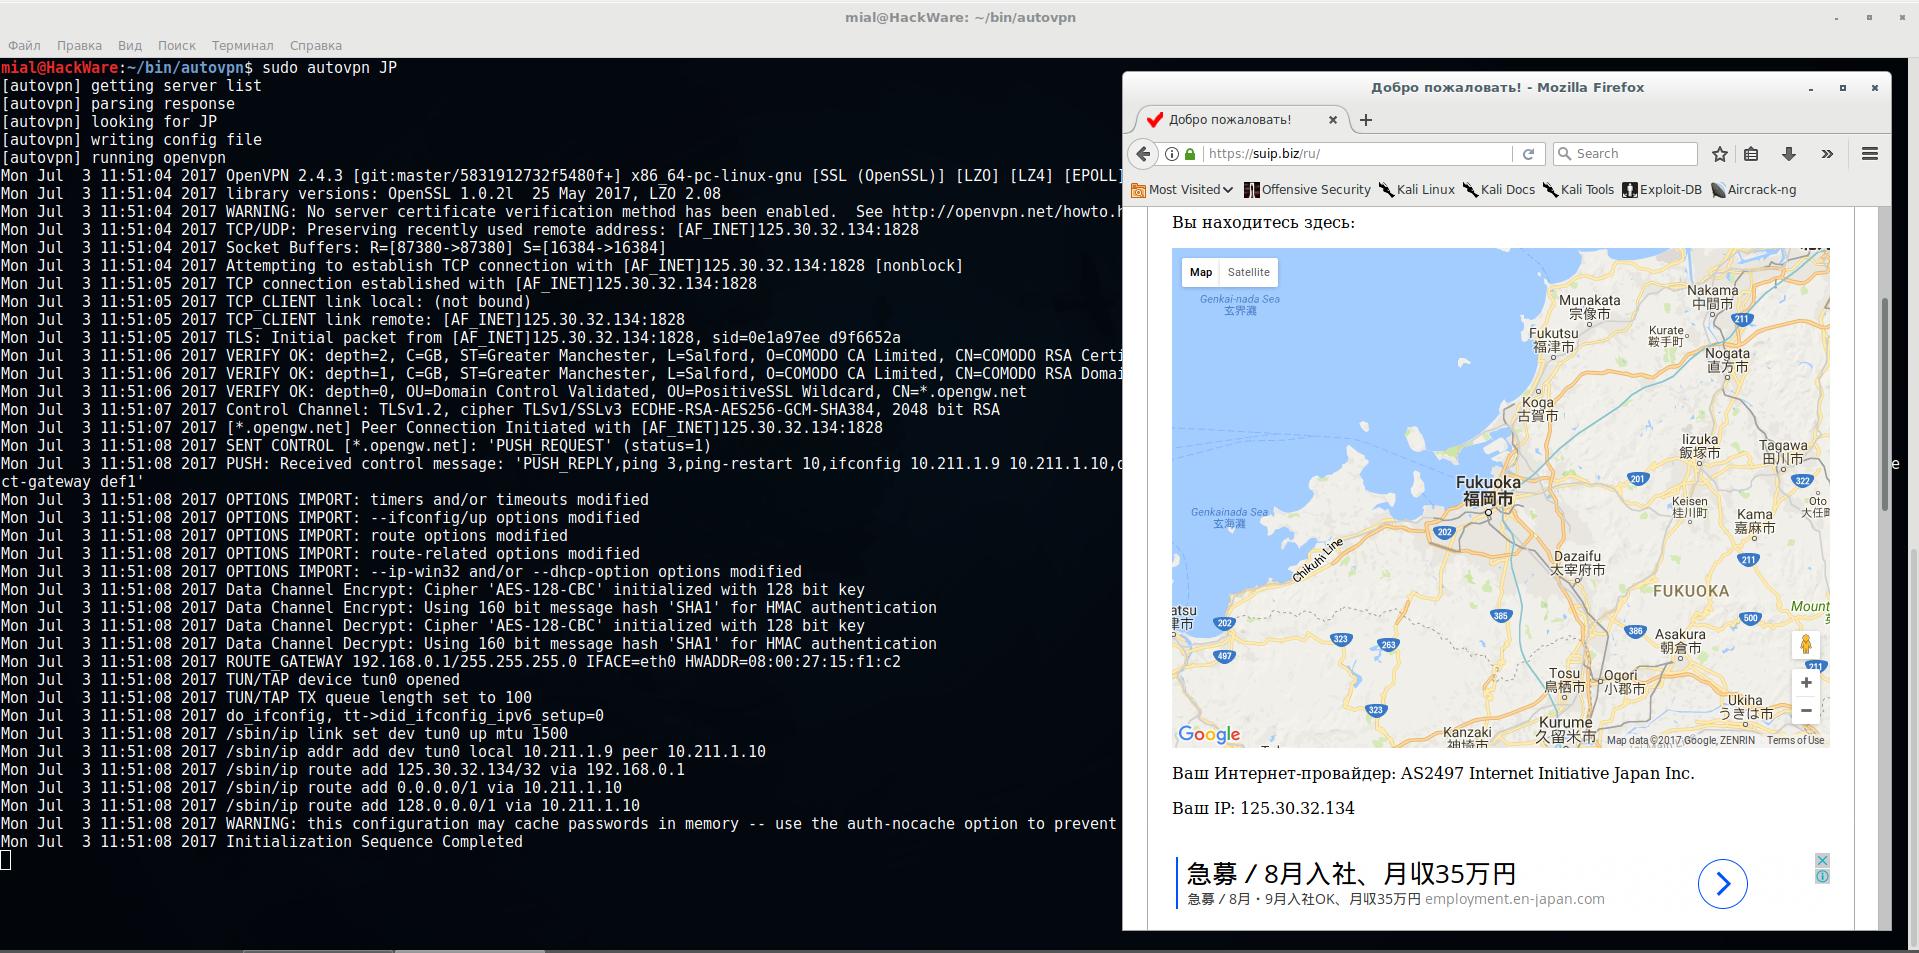This screenshot has width=1919, height=953.
Task: Show bookmarks list icon
Action: pyautogui.click(x=1751, y=154)
